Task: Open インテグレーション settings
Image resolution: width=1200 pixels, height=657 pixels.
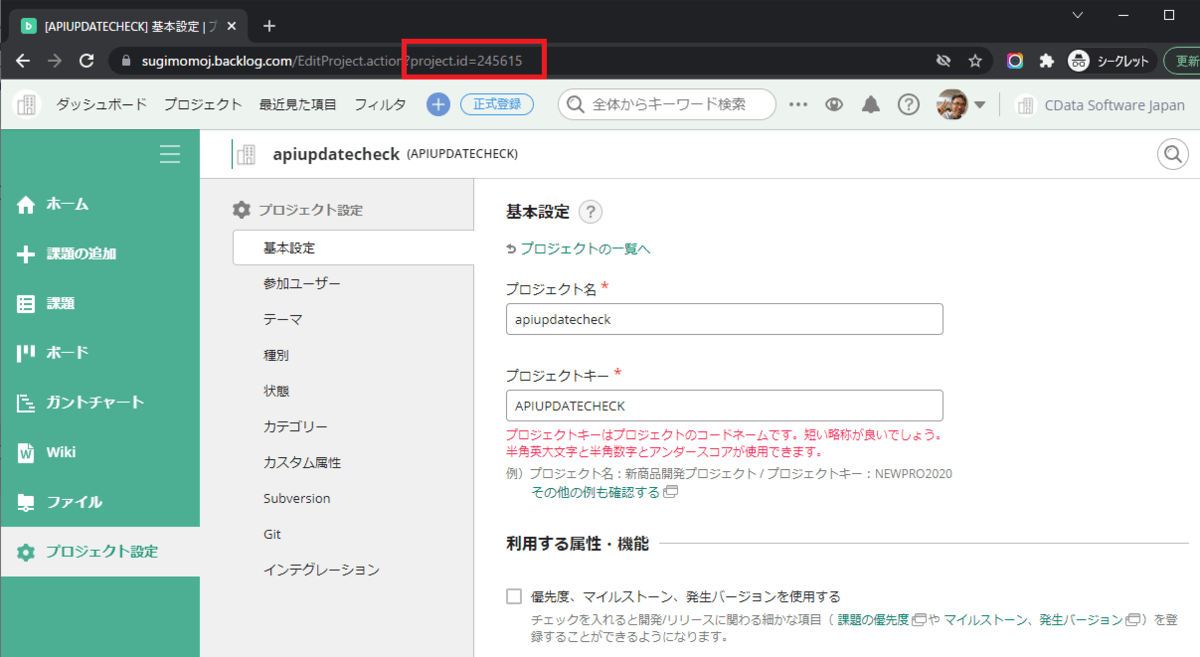Action: pyautogui.click(x=321, y=570)
